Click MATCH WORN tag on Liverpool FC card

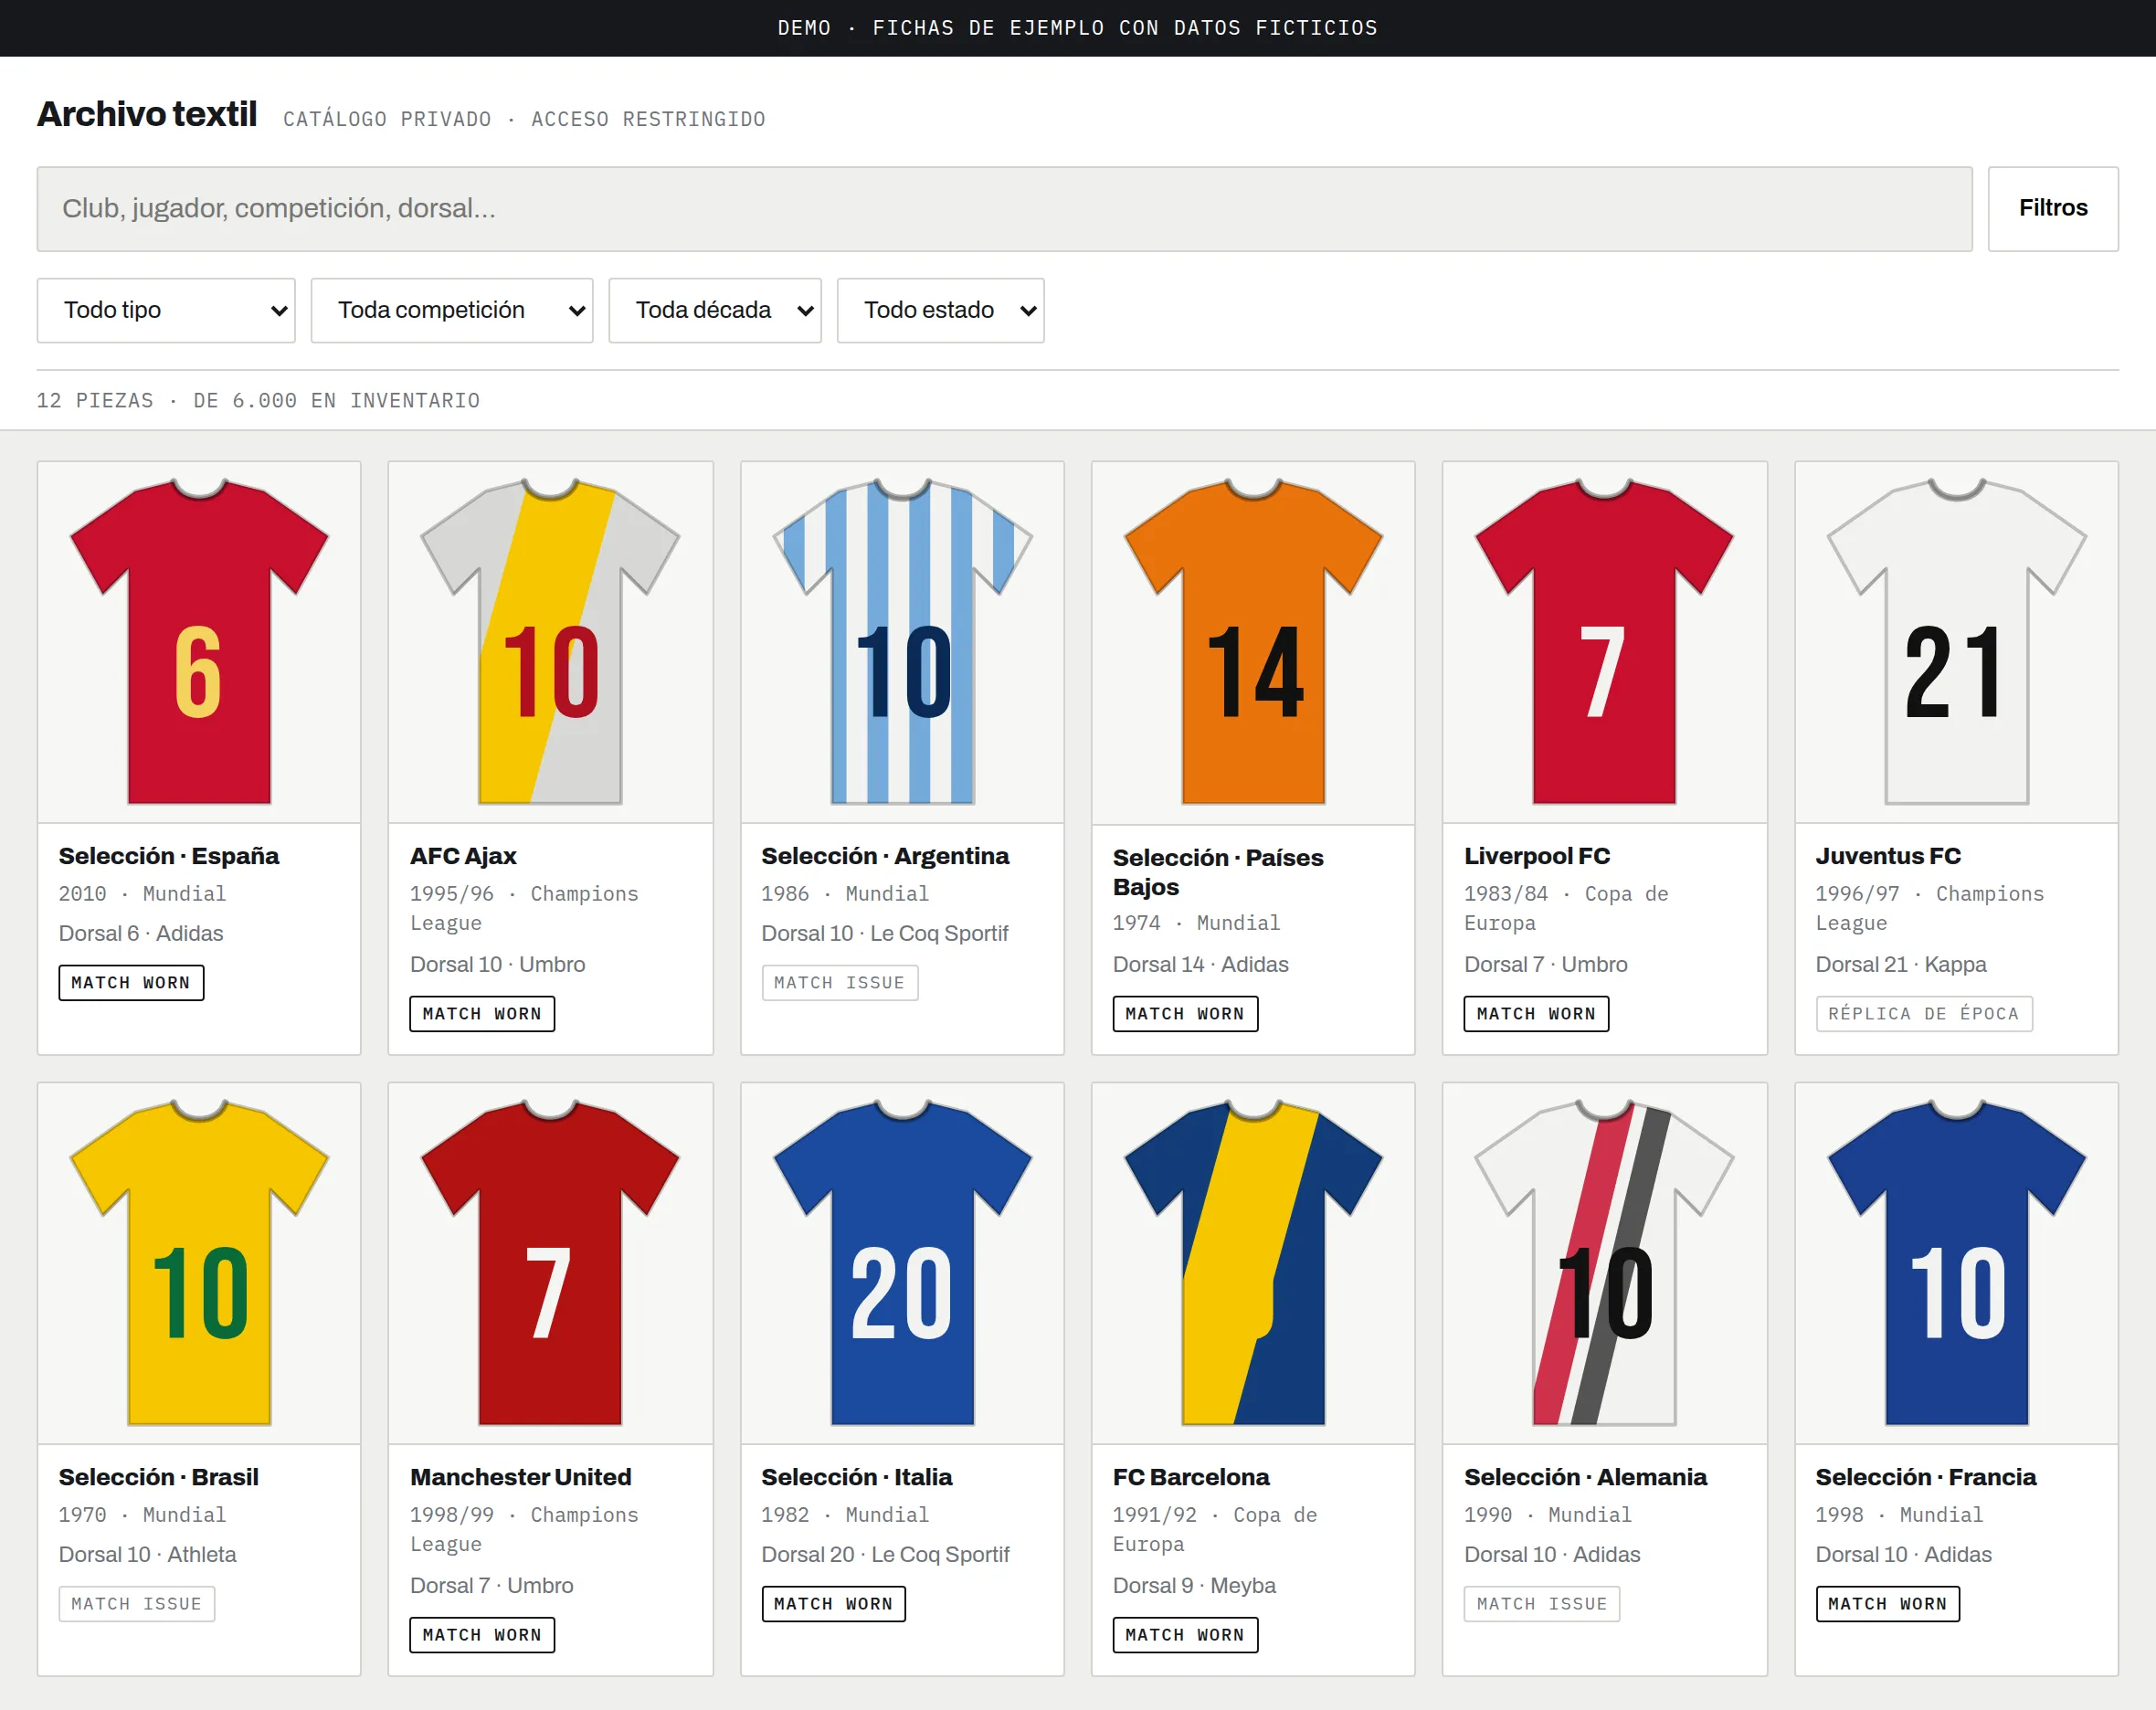(1536, 1013)
